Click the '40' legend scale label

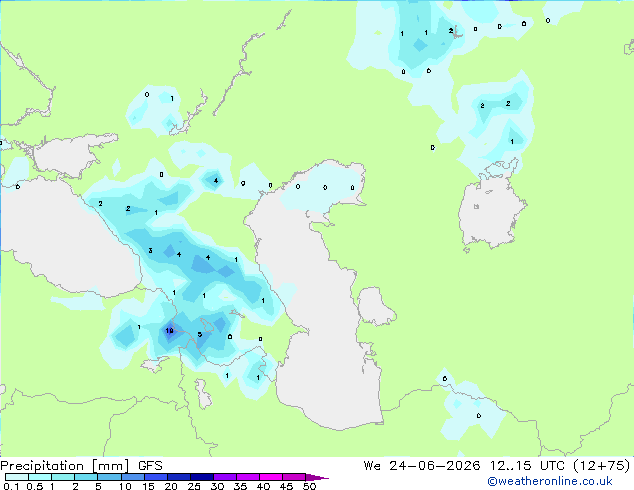[x=263, y=486]
